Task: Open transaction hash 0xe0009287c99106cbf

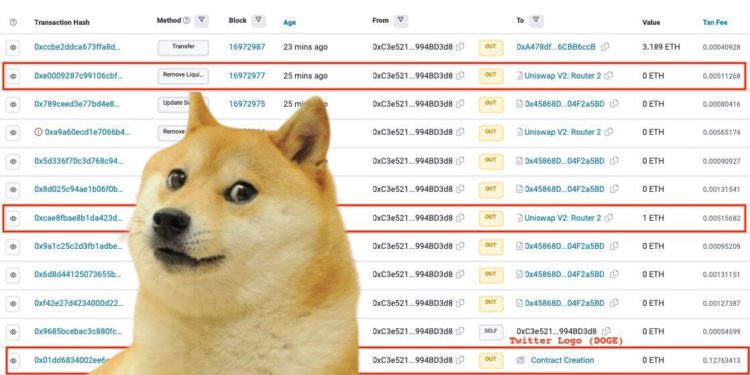Action: click(78, 76)
